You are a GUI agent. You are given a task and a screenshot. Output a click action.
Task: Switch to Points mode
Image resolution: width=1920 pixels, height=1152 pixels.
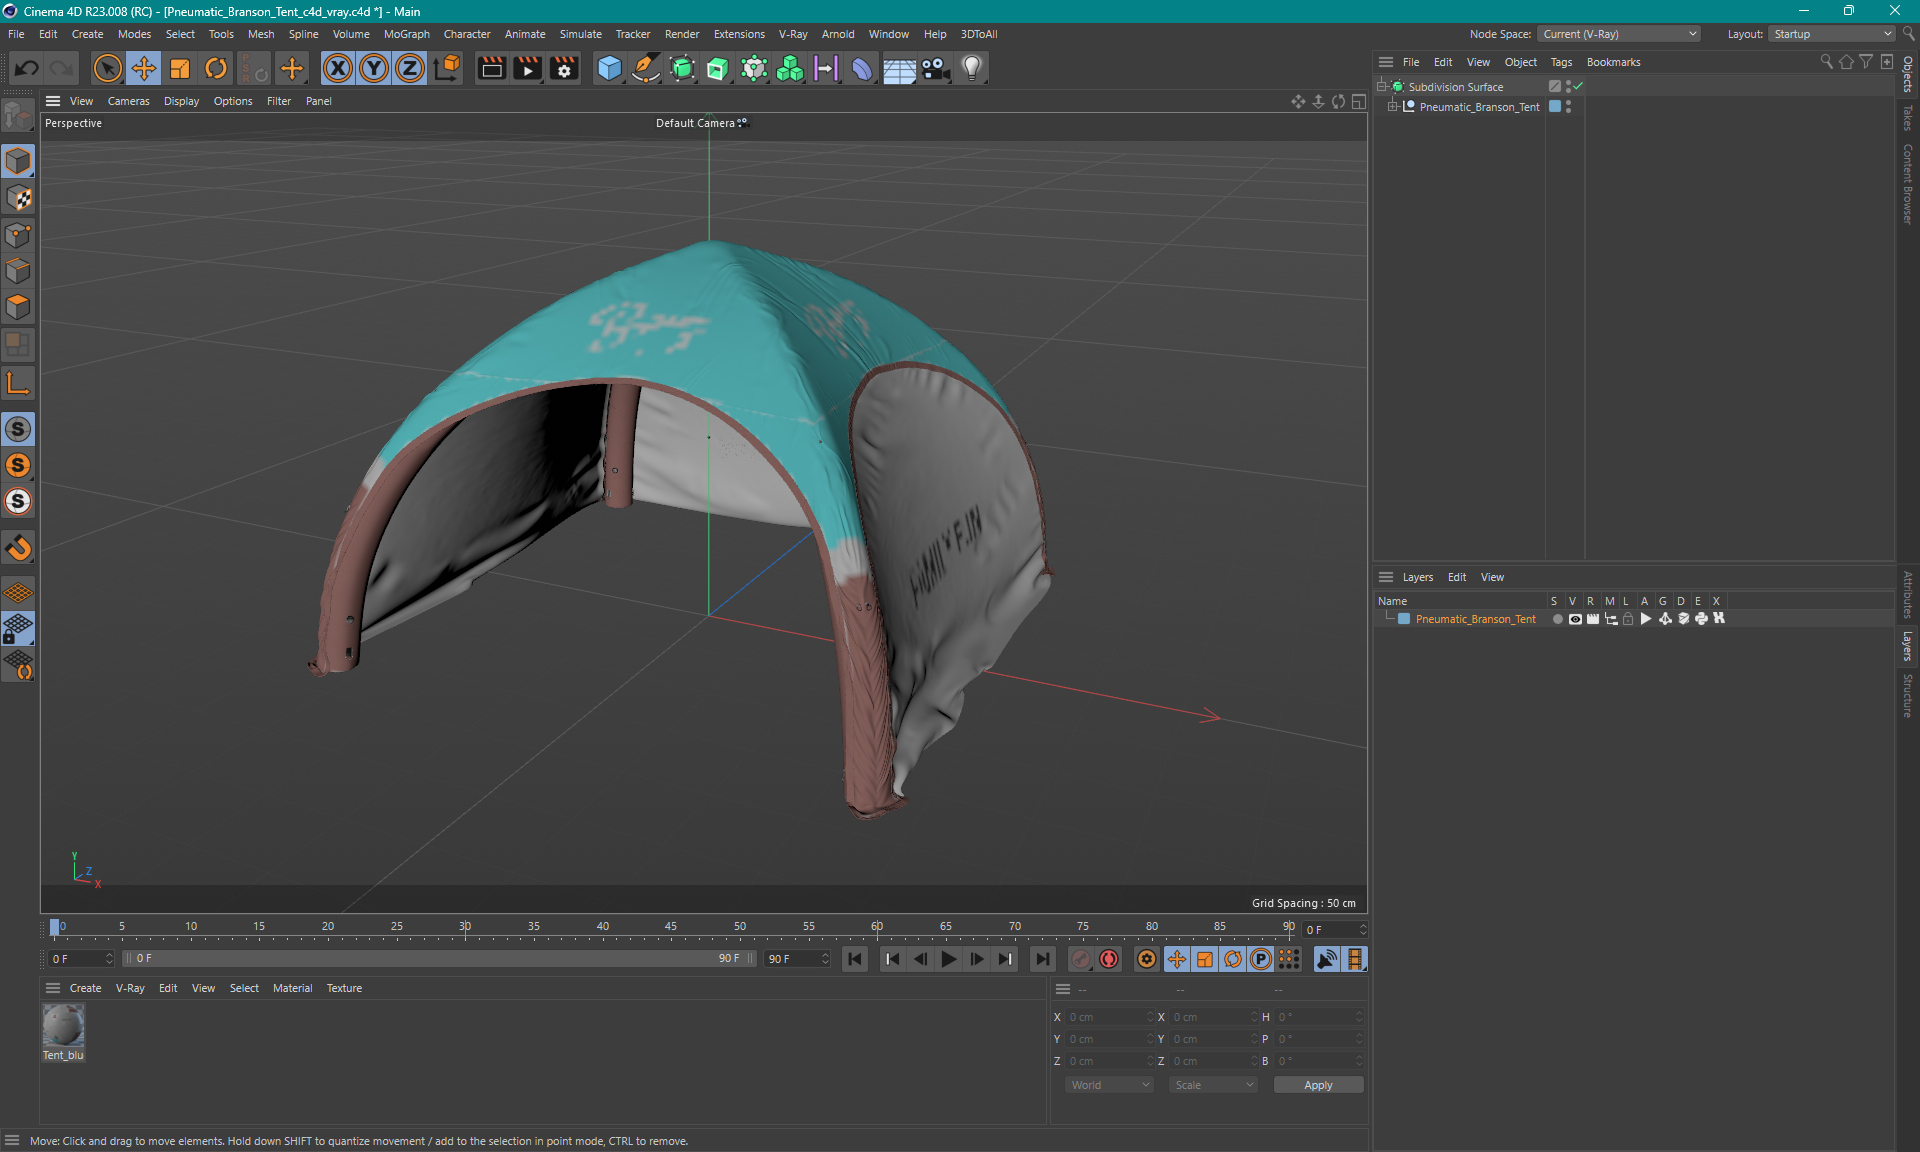(x=18, y=235)
